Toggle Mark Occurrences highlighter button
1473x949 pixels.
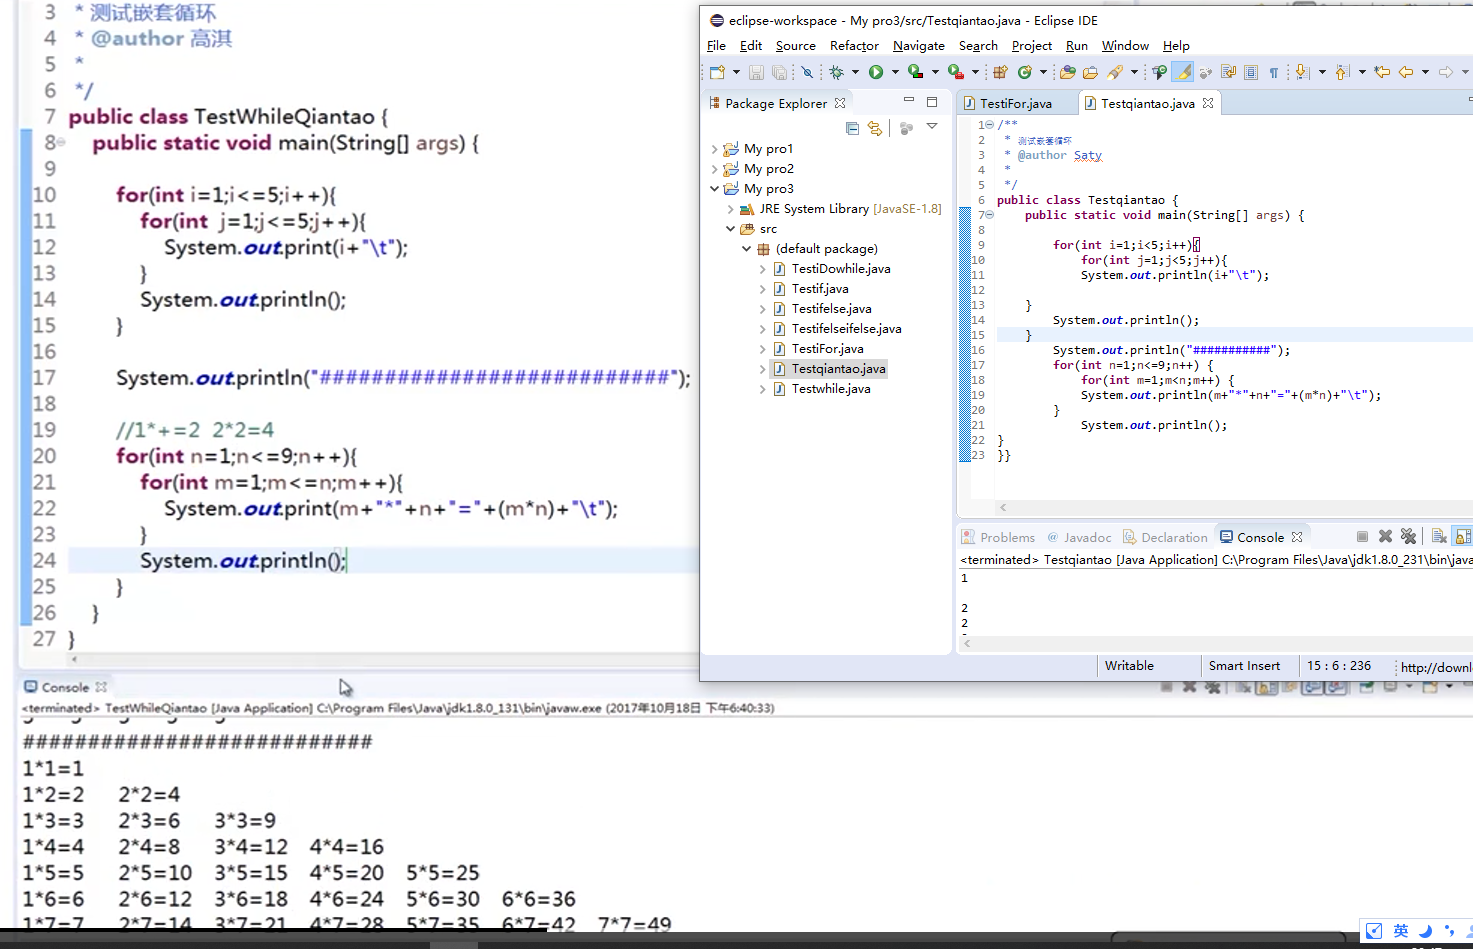tap(1183, 72)
